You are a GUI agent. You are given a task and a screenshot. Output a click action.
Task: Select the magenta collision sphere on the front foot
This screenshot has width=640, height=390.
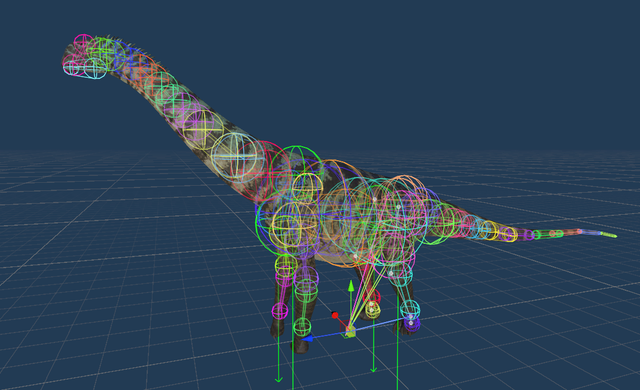(x=280, y=311)
